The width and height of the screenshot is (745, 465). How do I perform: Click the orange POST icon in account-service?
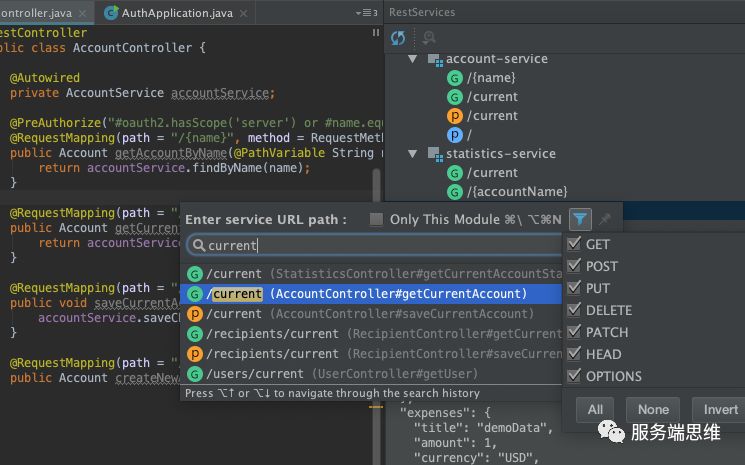point(455,116)
